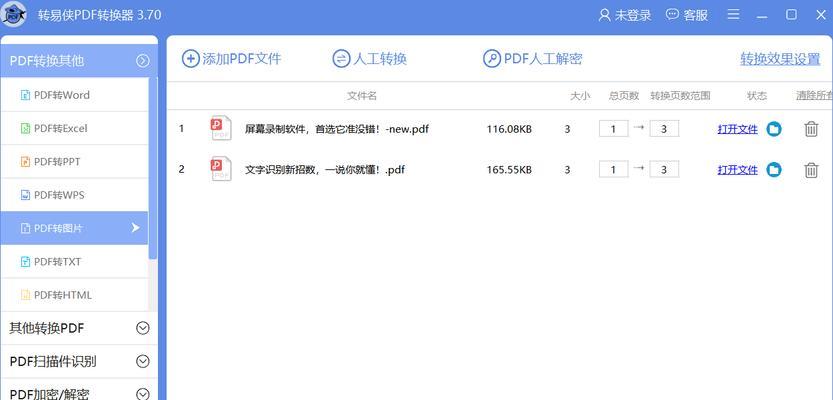This screenshot has height=400, width=833.
Task: Select PDF转Excel in the sidebar
Action: point(74,128)
